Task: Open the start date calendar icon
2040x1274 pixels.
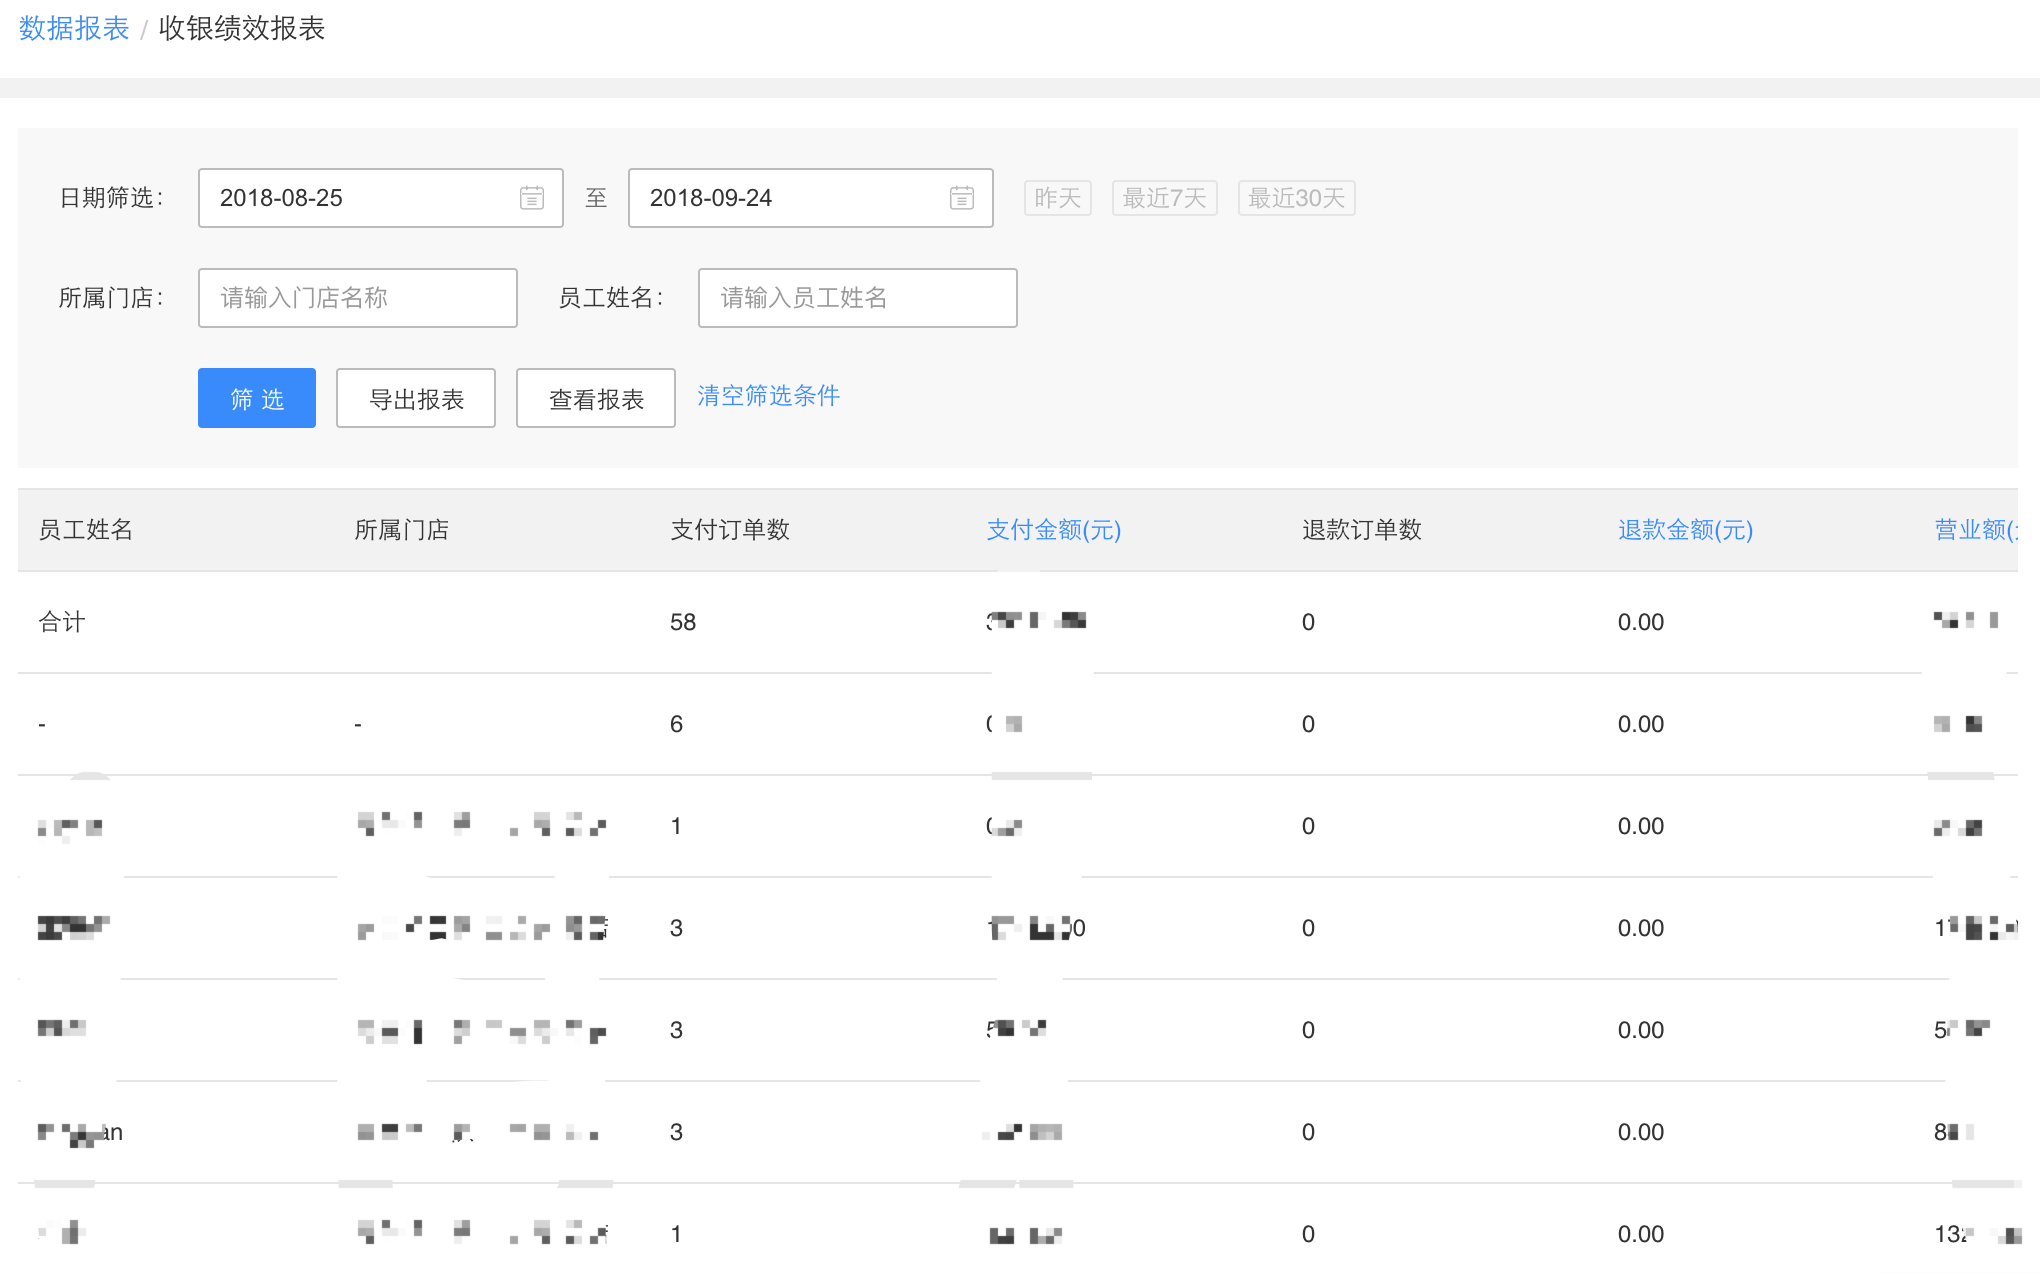Action: tap(532, 198)
